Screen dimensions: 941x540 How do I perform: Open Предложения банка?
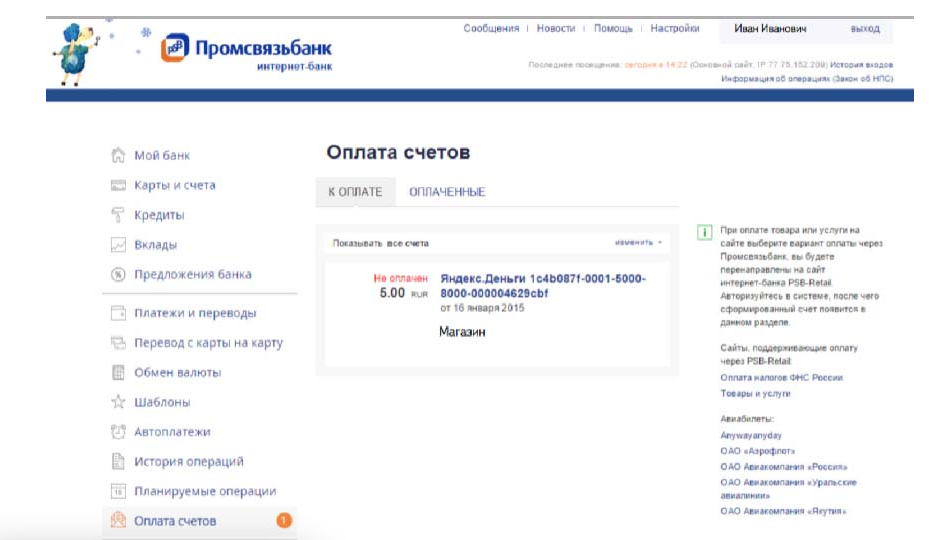pos(193,274)
